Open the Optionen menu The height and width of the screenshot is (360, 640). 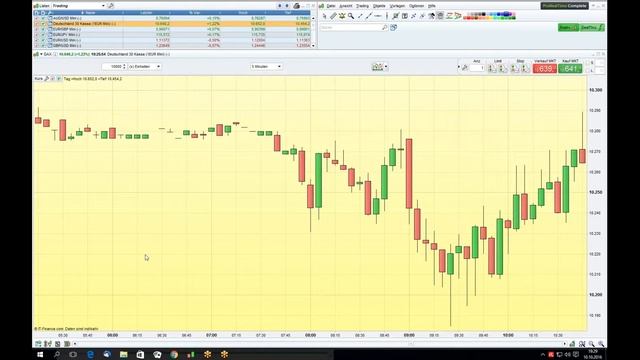point(417,6)
